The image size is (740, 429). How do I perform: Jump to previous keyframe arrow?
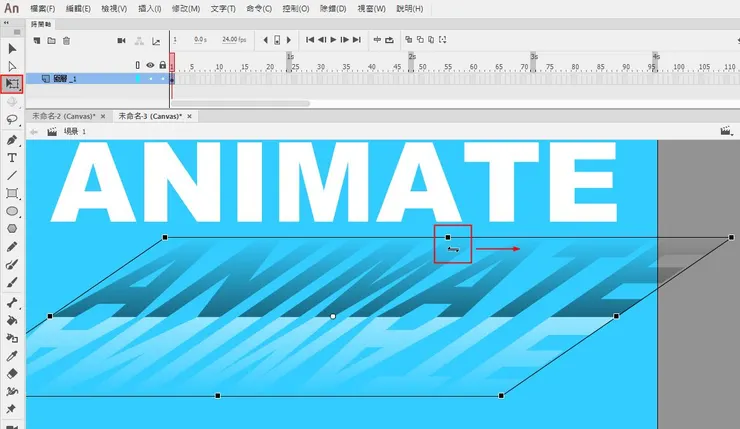[x=265, y=40]
